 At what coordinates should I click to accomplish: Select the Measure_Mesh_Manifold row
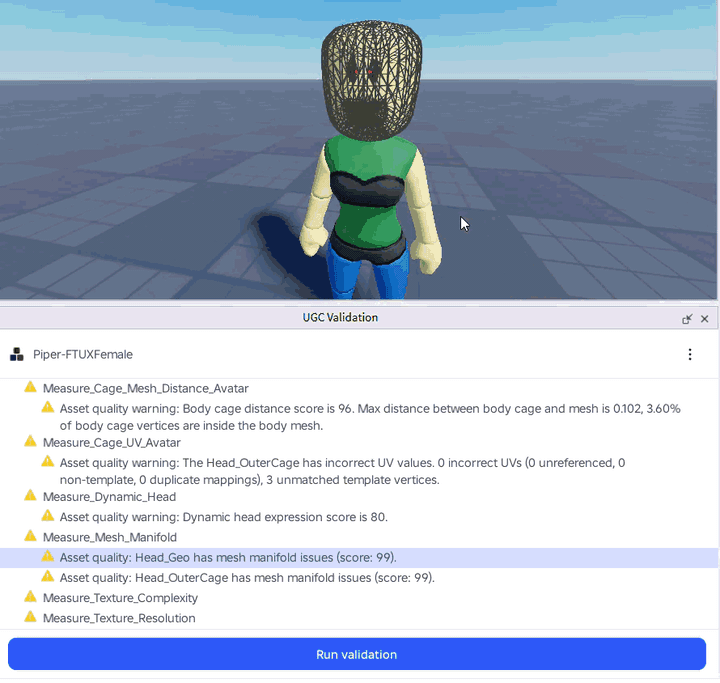pos(359,537)
